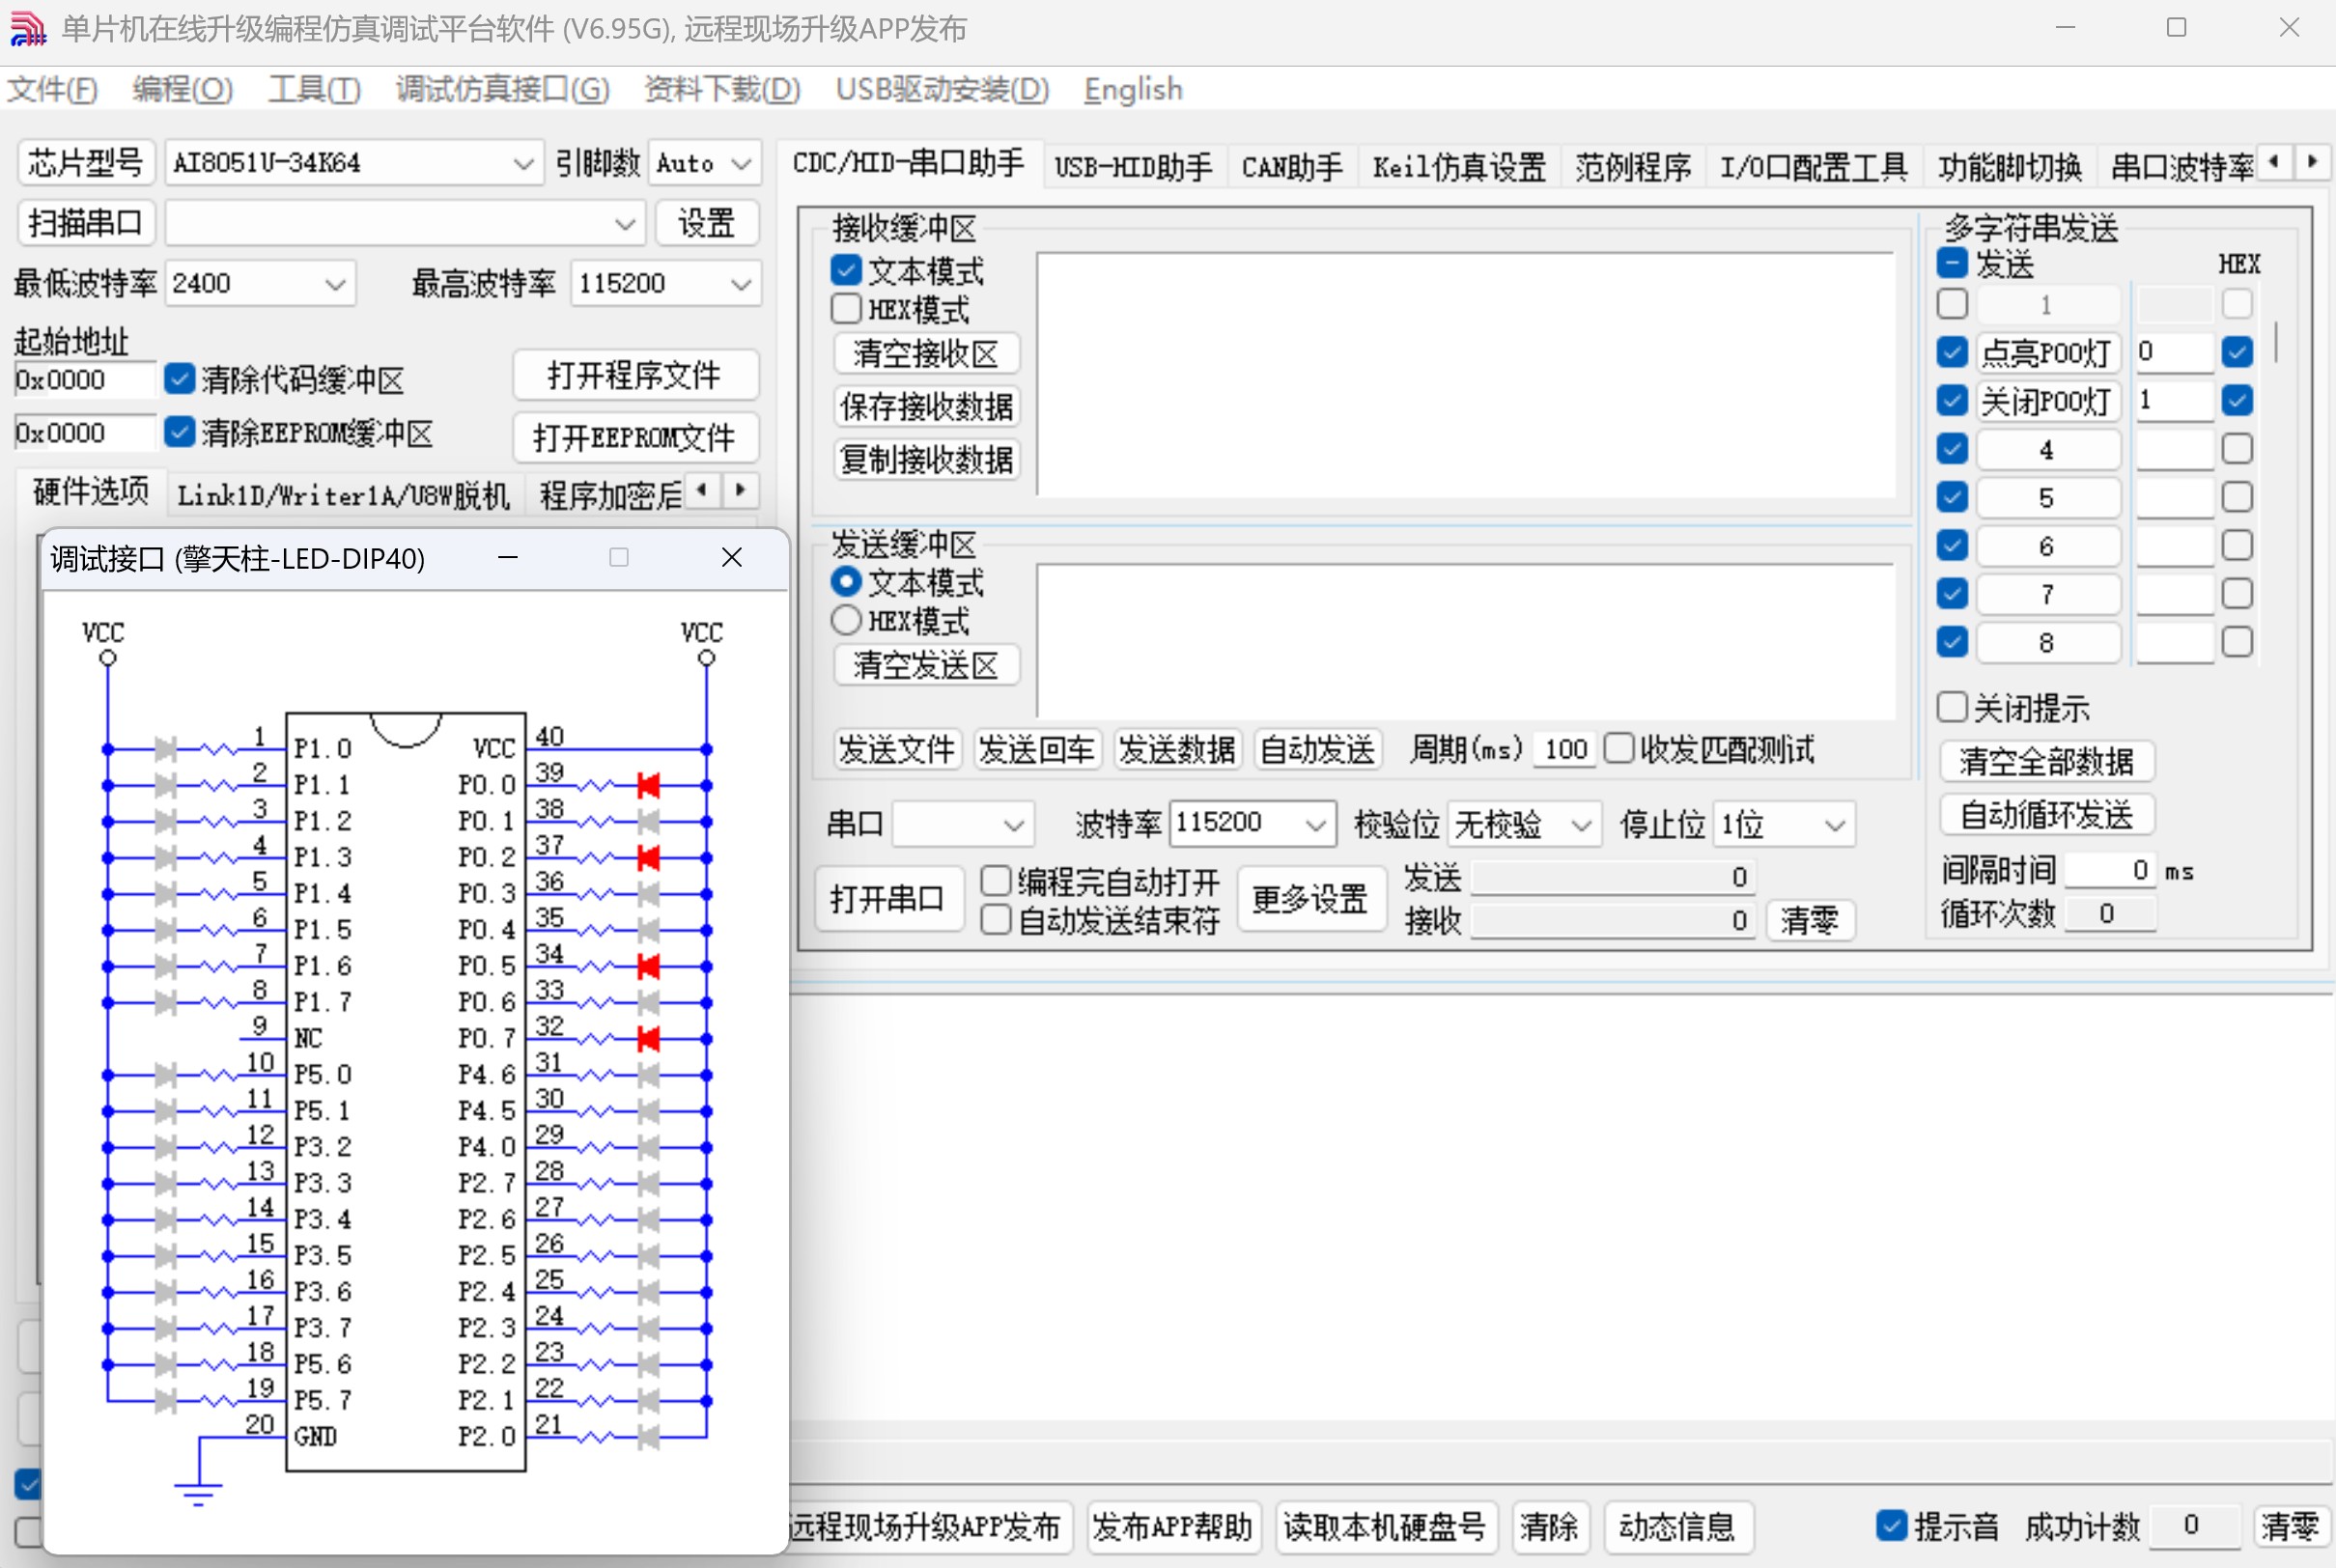Image resolution: width=2336 pixels, height=1568 pixels.
Task: Select send buffer HEX模式 radio button
Action: tap(846, 620)
